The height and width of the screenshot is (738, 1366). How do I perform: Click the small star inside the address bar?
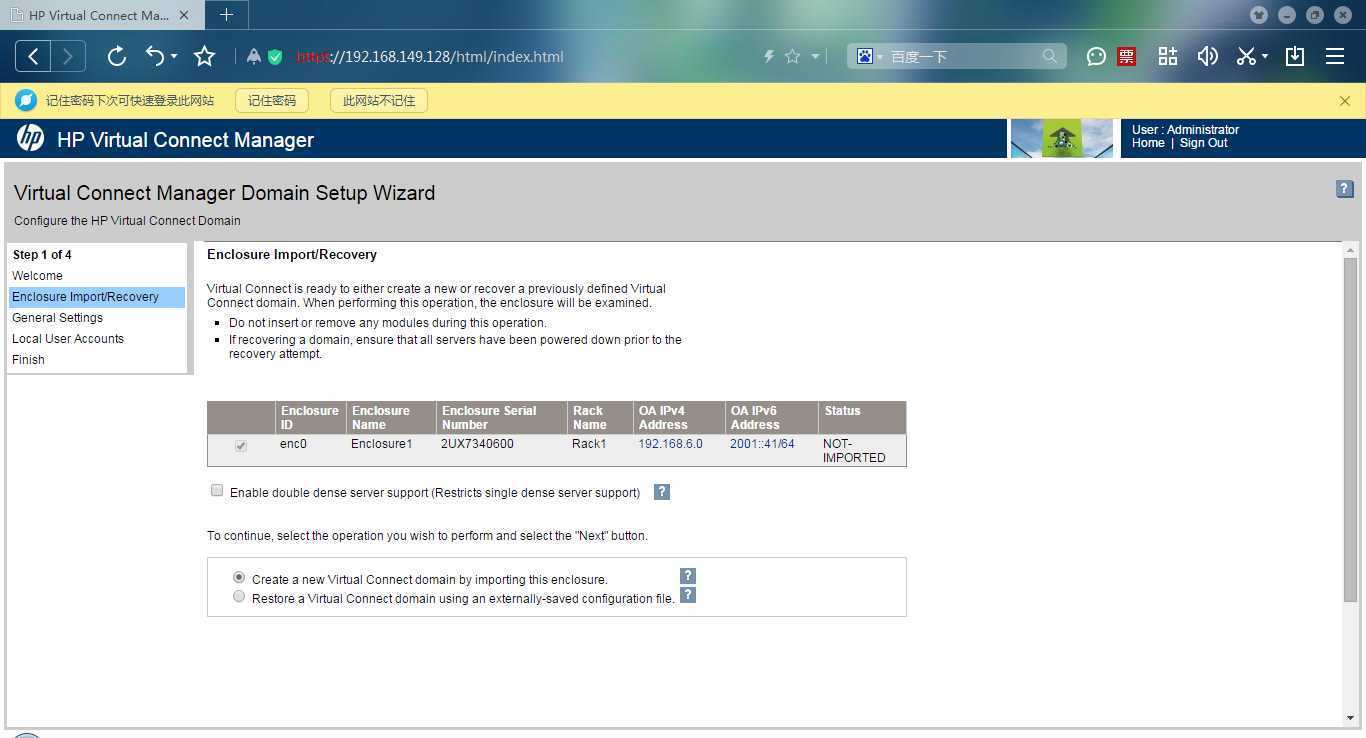click(793, 57)
